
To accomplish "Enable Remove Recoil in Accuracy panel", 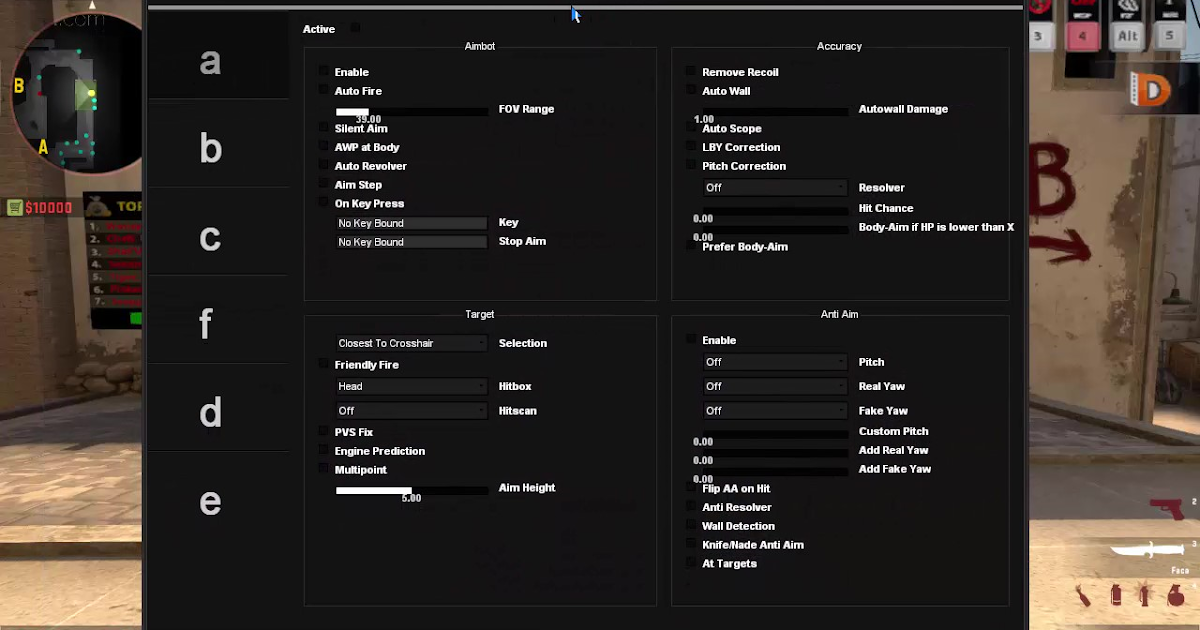I will click(x=690, y=72).
